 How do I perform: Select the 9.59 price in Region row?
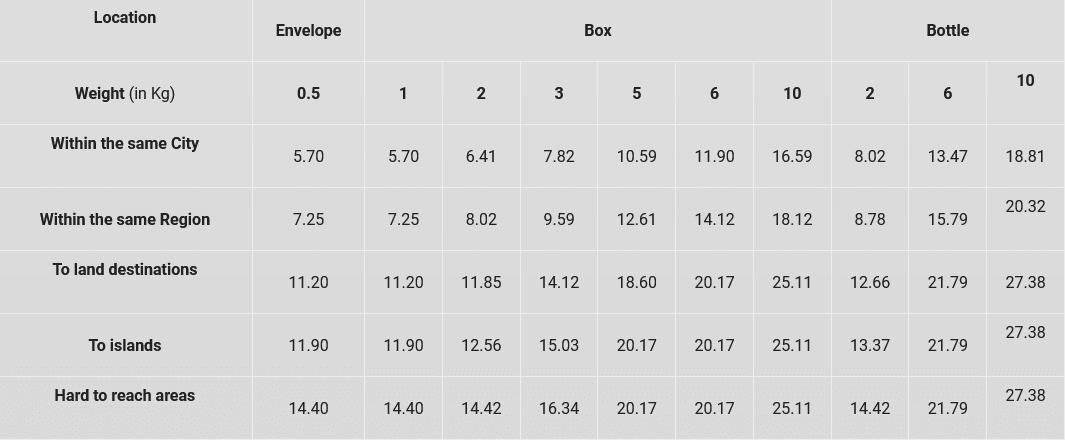click(x=559, y=220)
